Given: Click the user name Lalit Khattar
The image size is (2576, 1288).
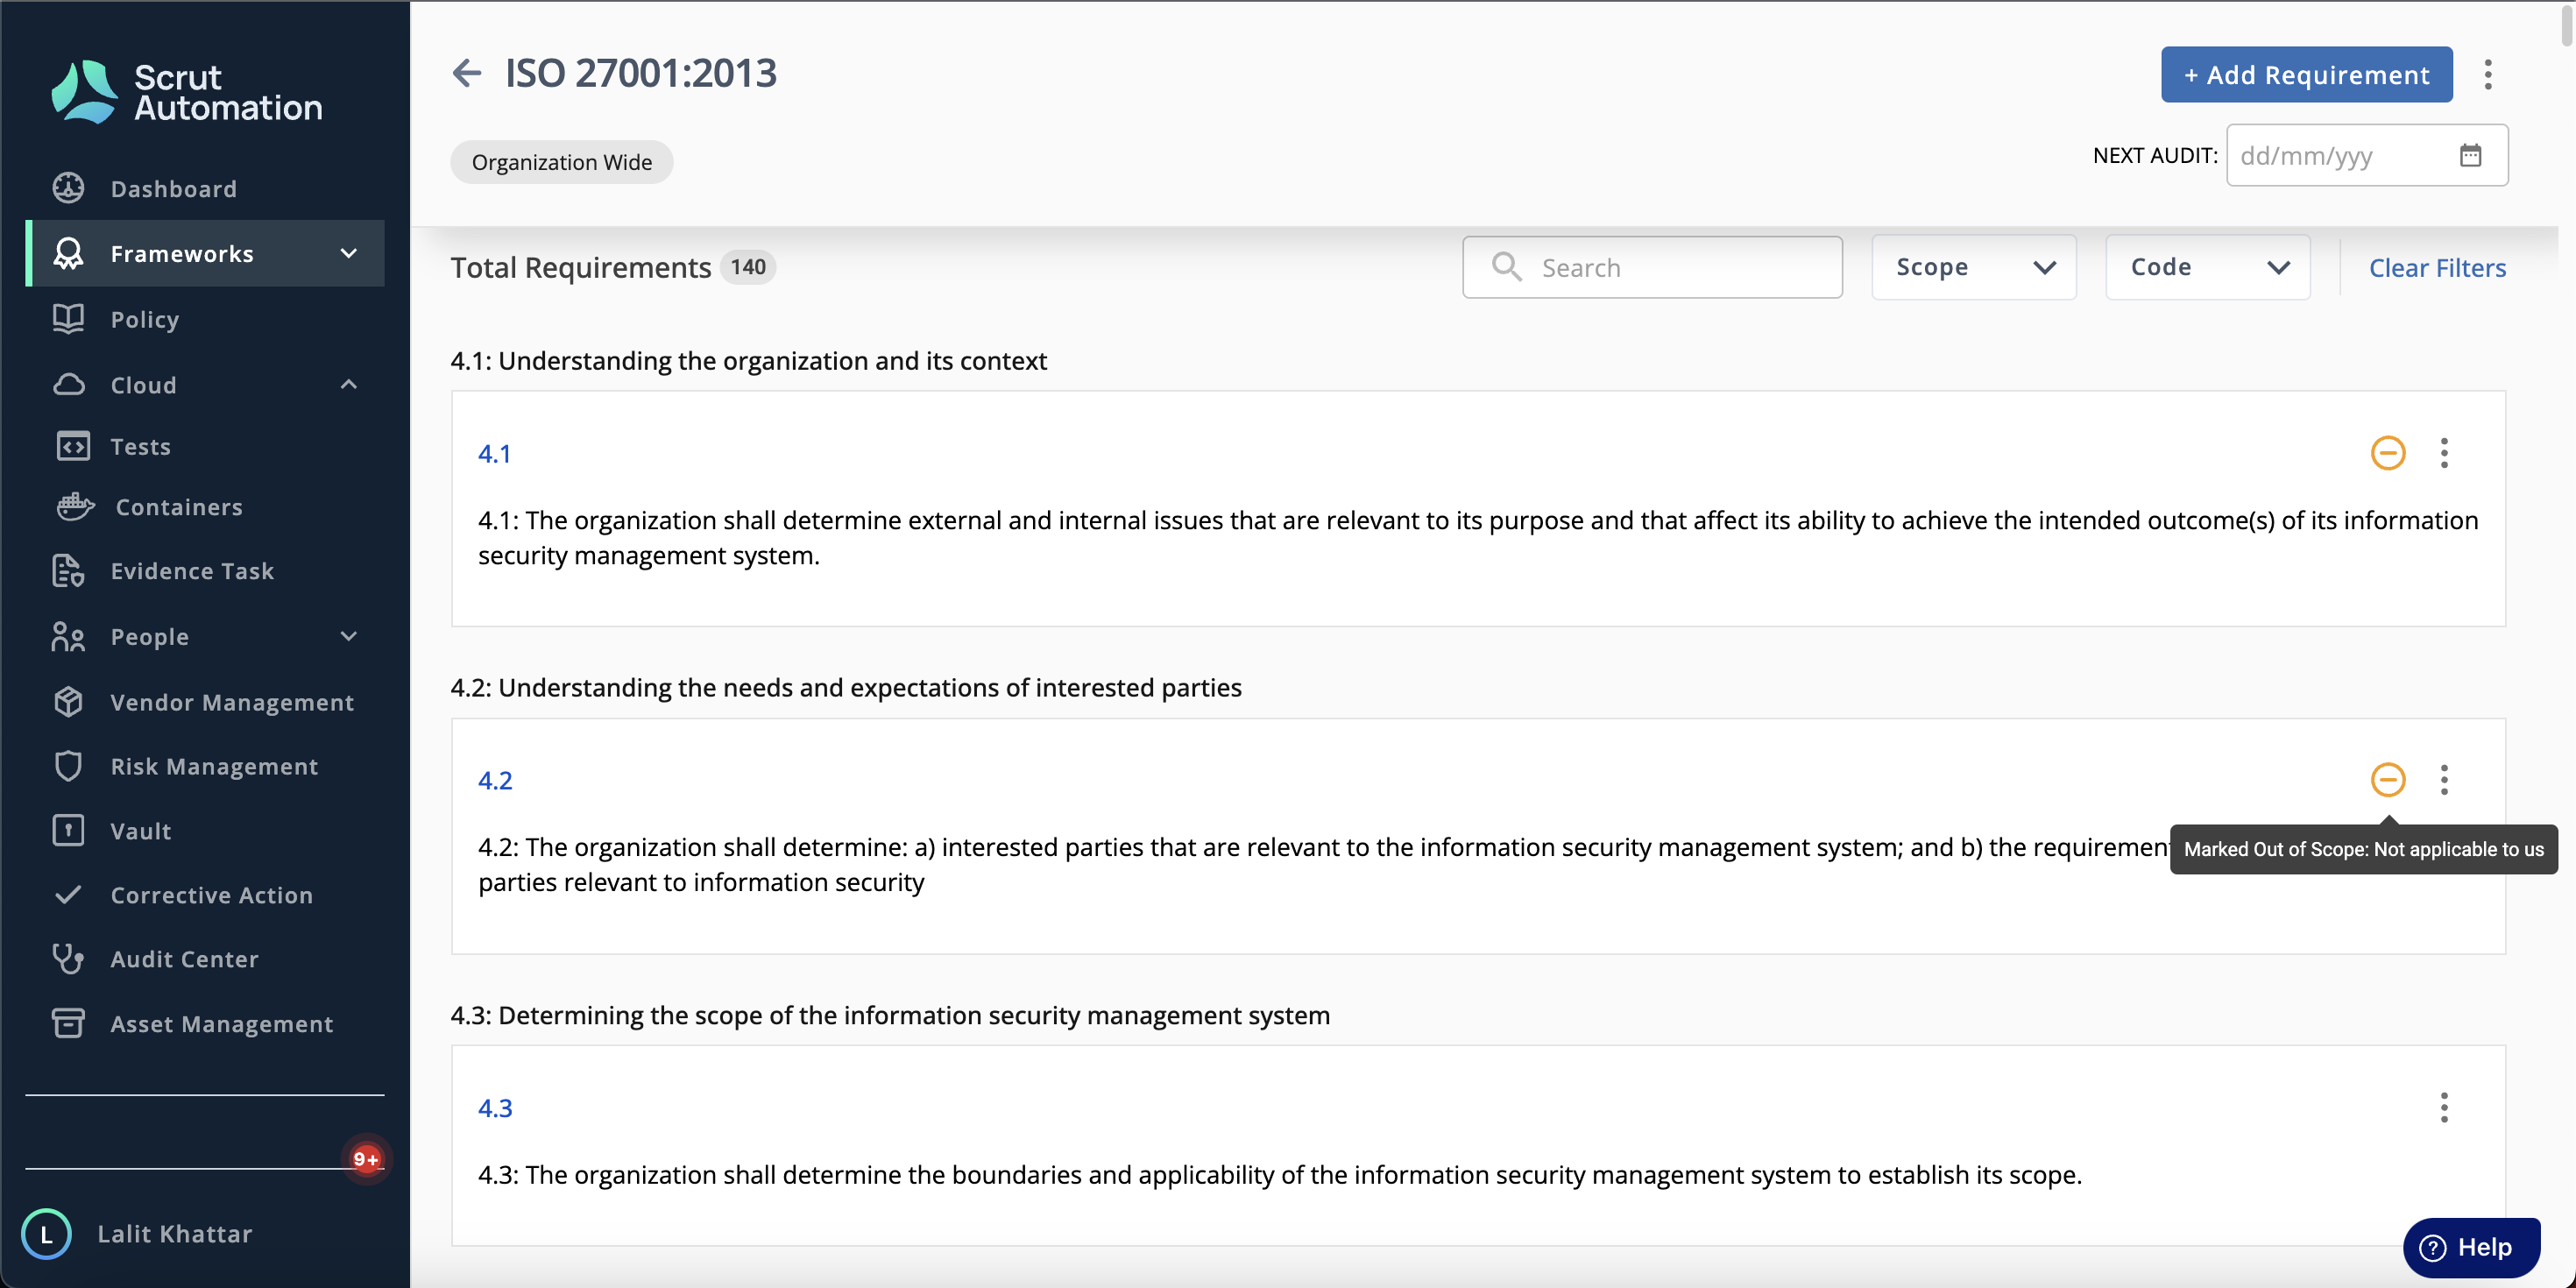Looking at the screenshot, I should coord(174,1233).
